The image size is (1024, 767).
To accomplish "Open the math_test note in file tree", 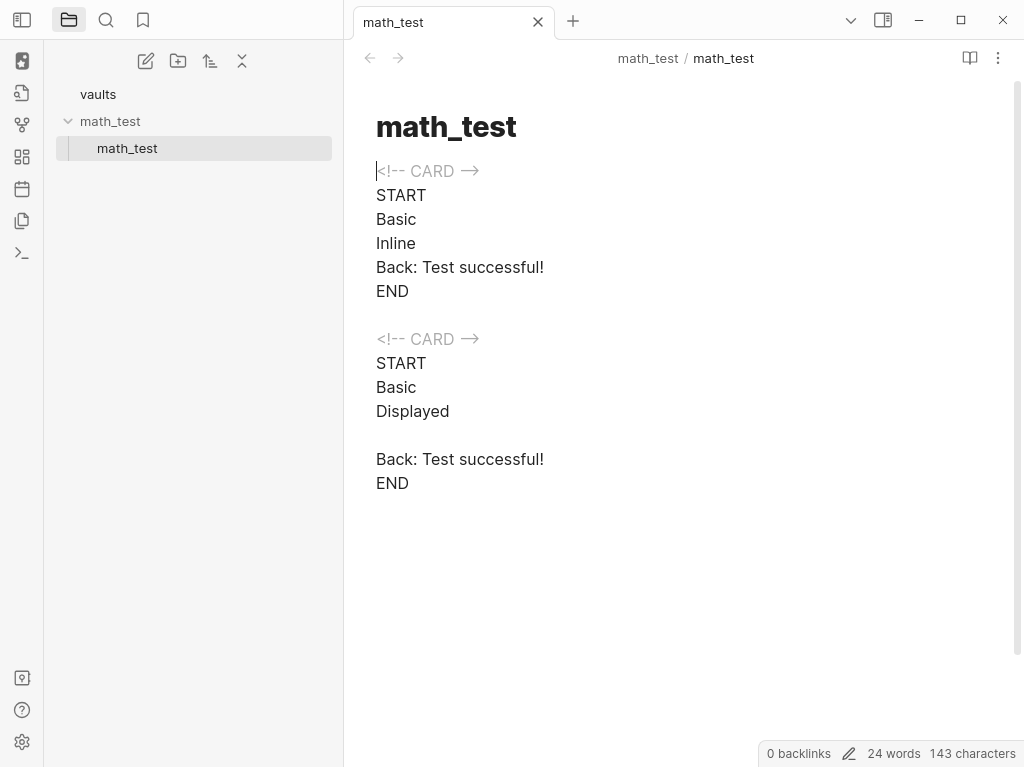I will coord(127,148).
